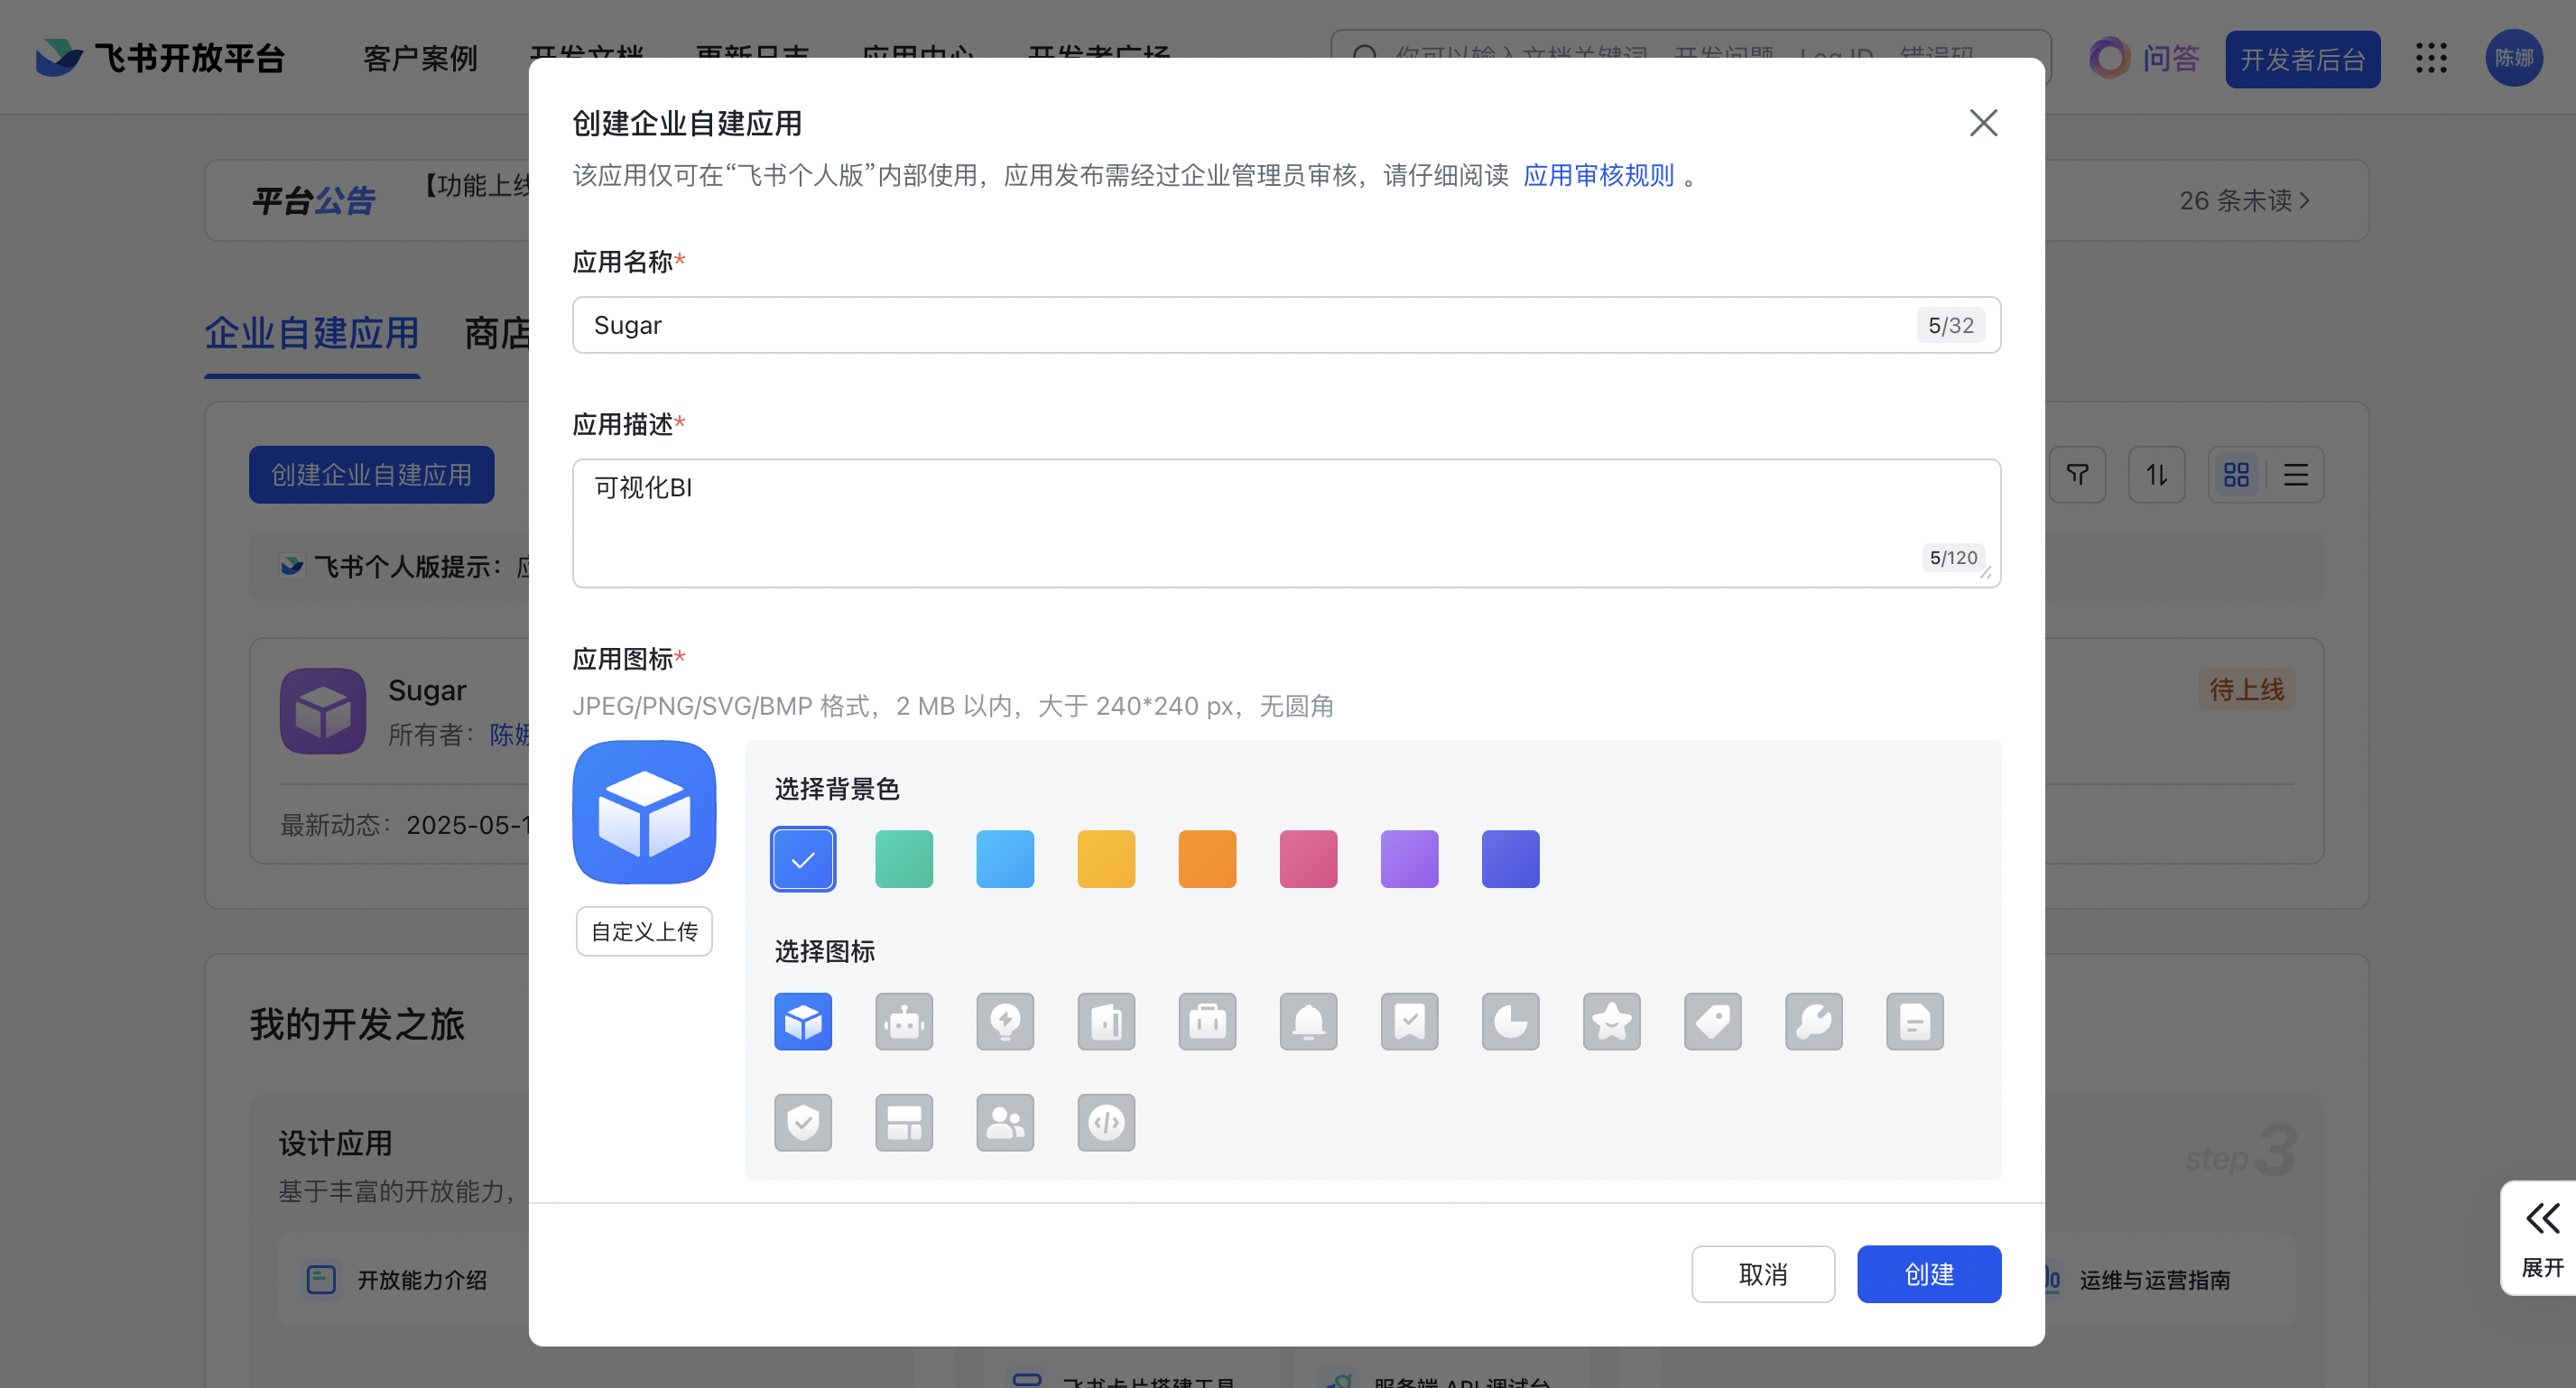This screenshot has height=1388, width=2576.
Task: Click the 待上线 status tag
Action: click(x=2246, y=690)
